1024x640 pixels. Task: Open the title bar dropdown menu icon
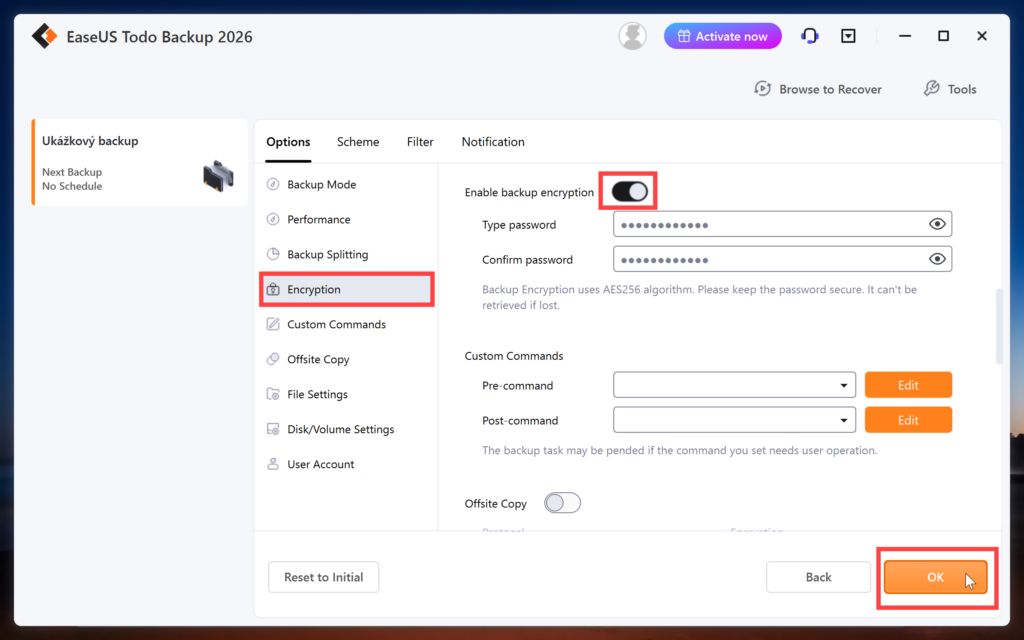coord(848,36)
